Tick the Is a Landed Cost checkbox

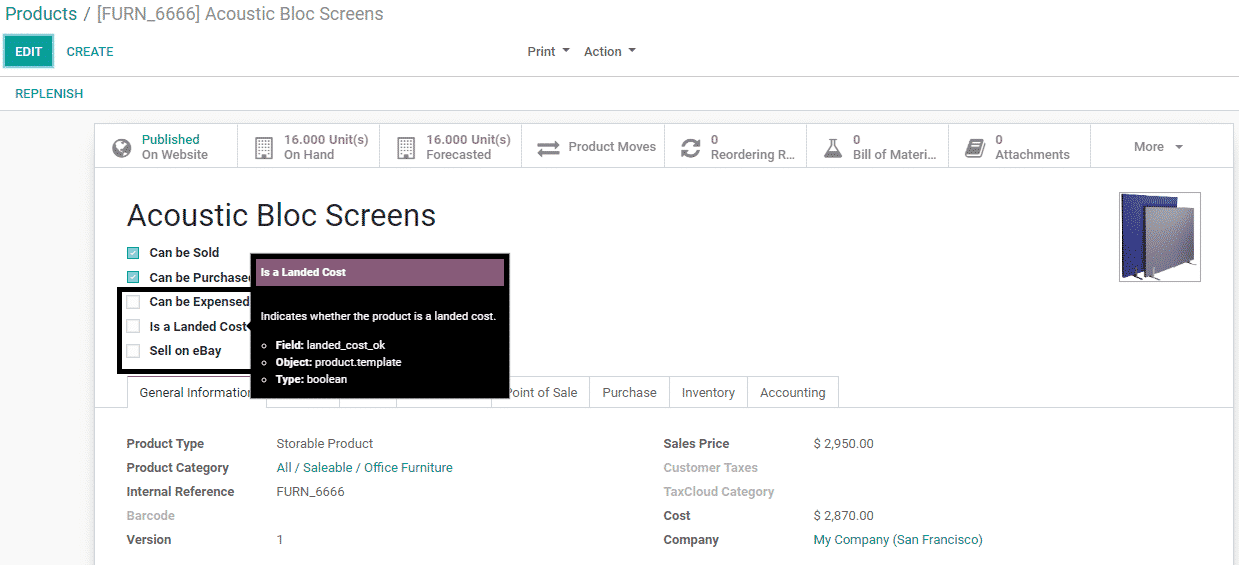click(x=133, y=326)
